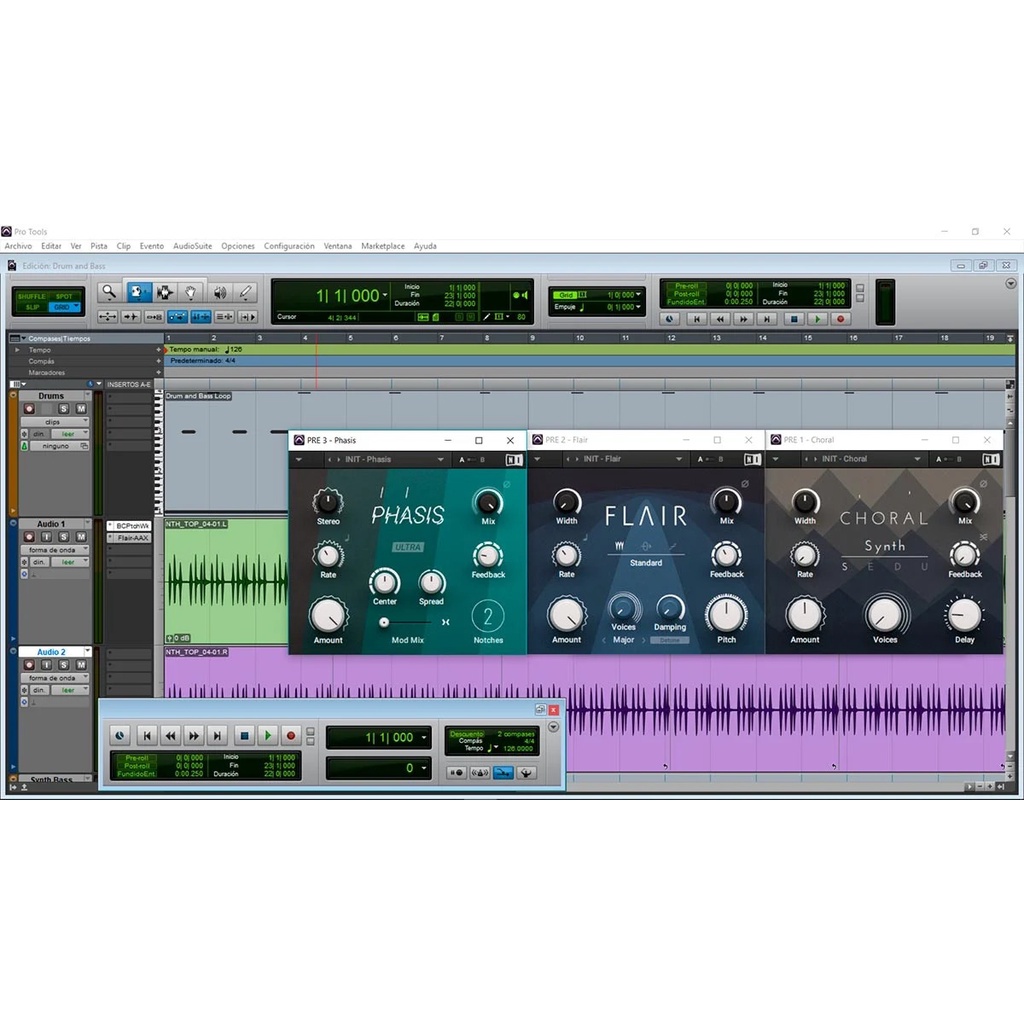Click Pre-roll button in floating Transport
The image size is (1024, 1024).
coord(137,758)
